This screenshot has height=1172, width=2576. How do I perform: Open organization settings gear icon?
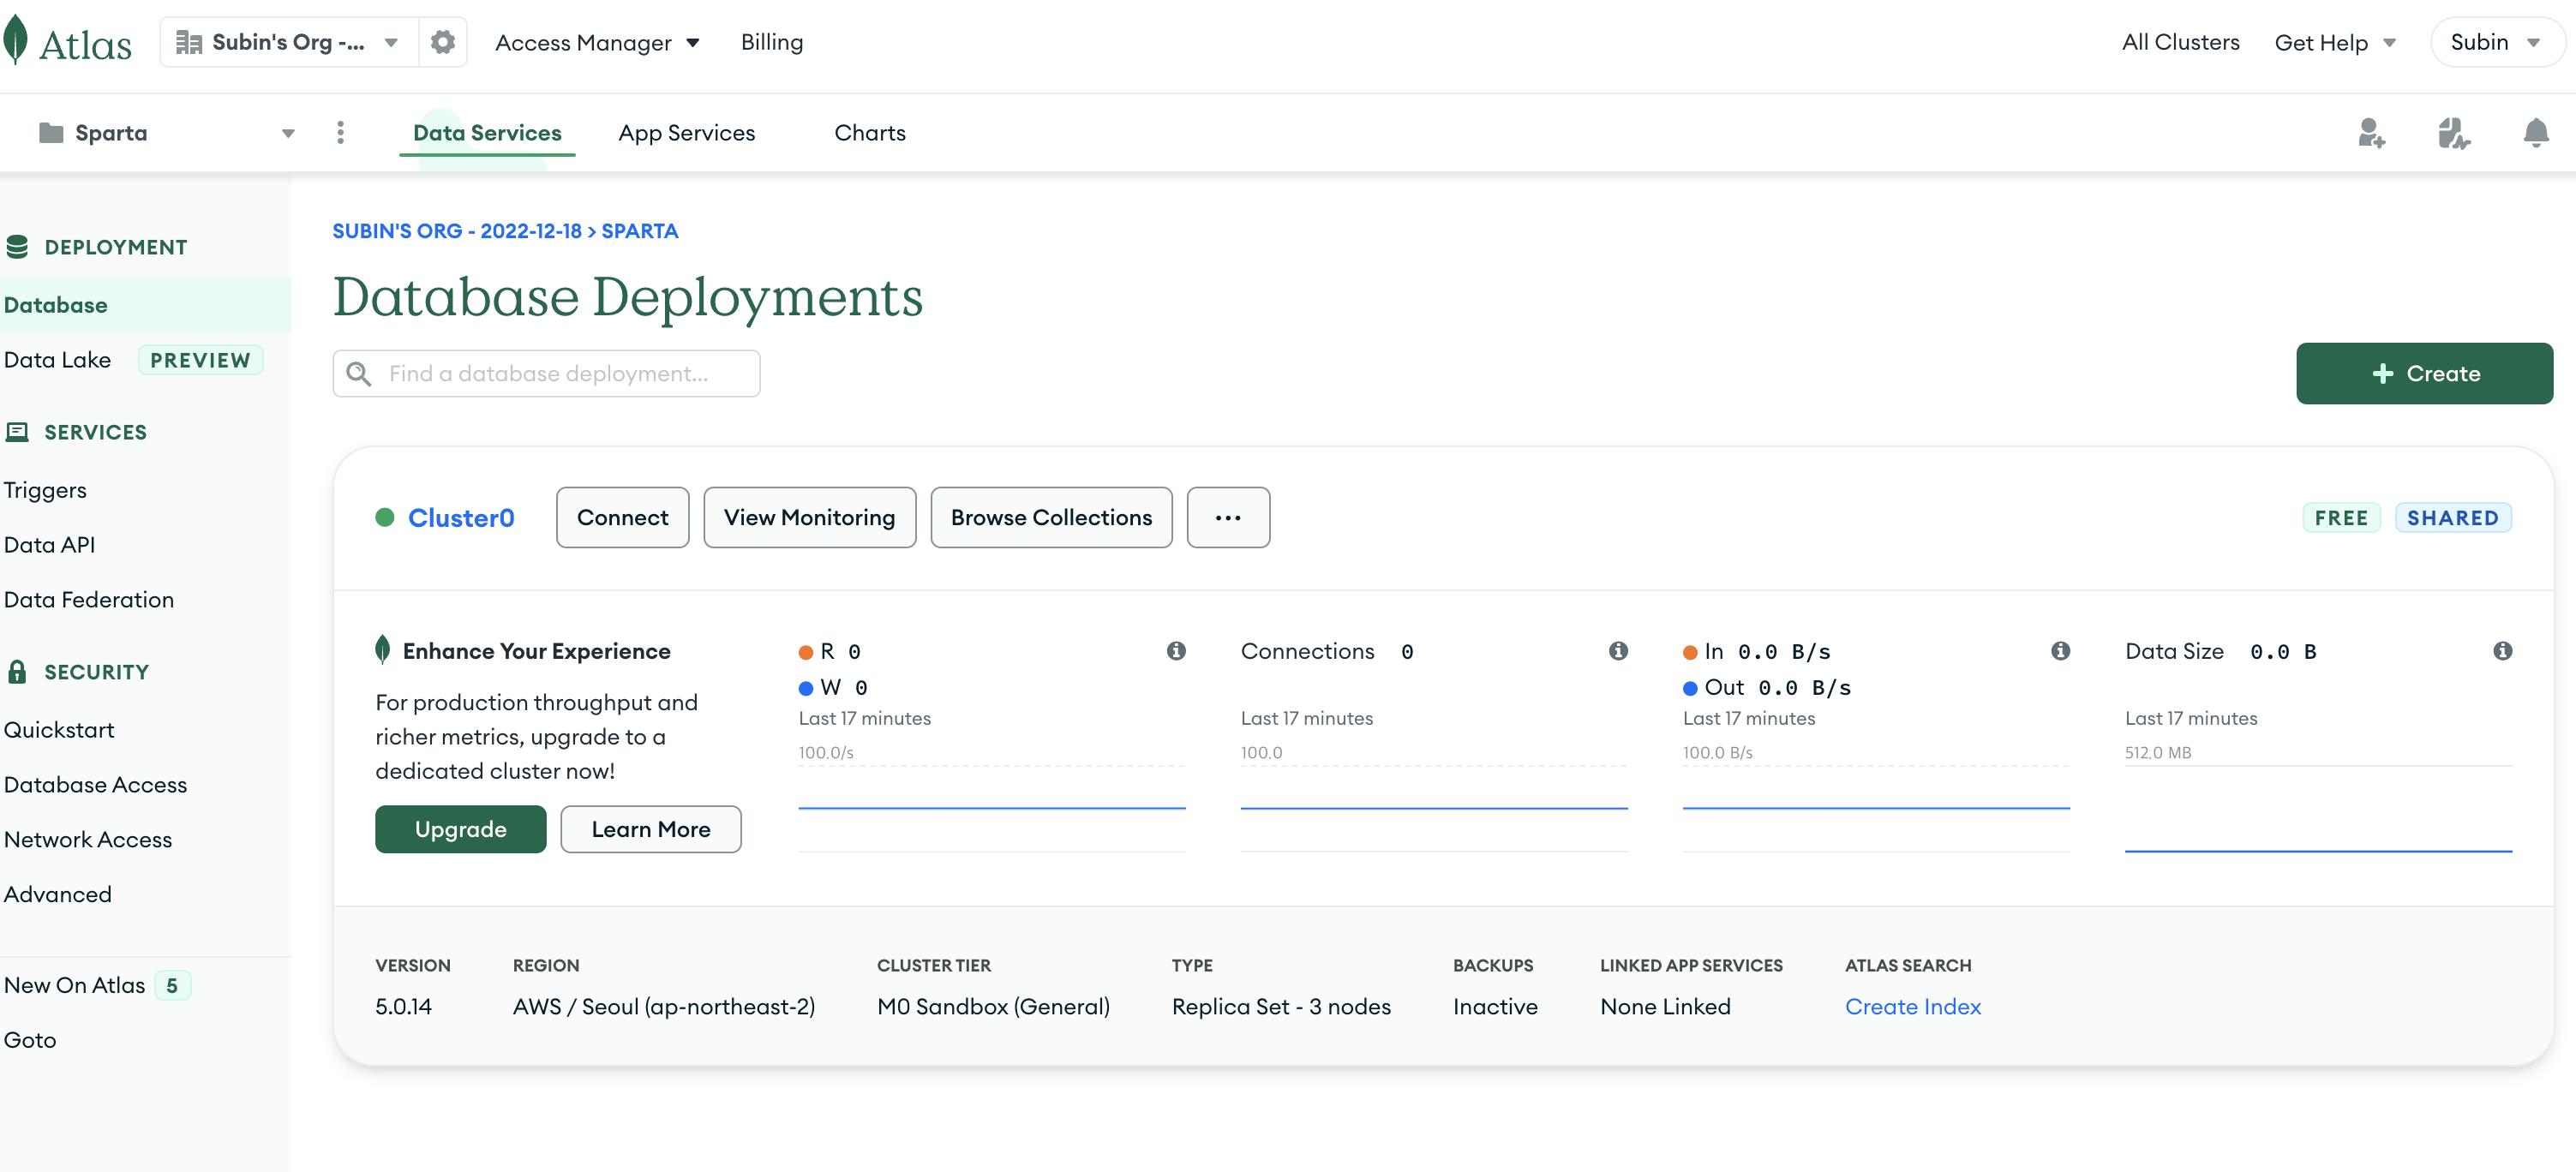tap(443, 42)
